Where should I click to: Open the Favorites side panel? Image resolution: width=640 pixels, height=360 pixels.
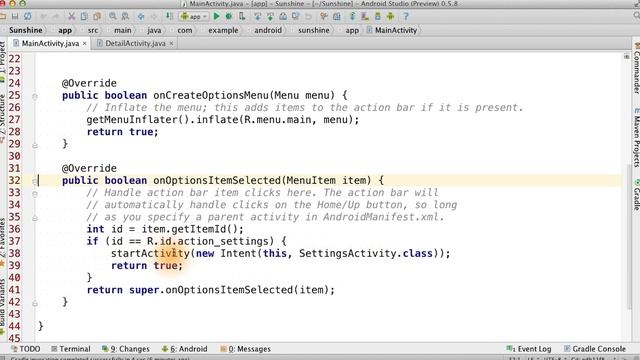pyautogui.click(x=3, y=242)
